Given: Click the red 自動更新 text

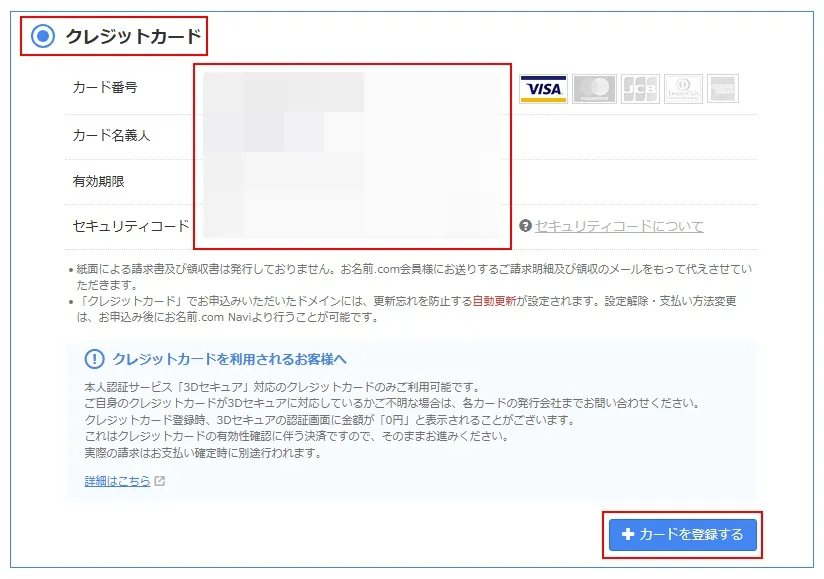Looking at the screenshot, I should point(494,301).
